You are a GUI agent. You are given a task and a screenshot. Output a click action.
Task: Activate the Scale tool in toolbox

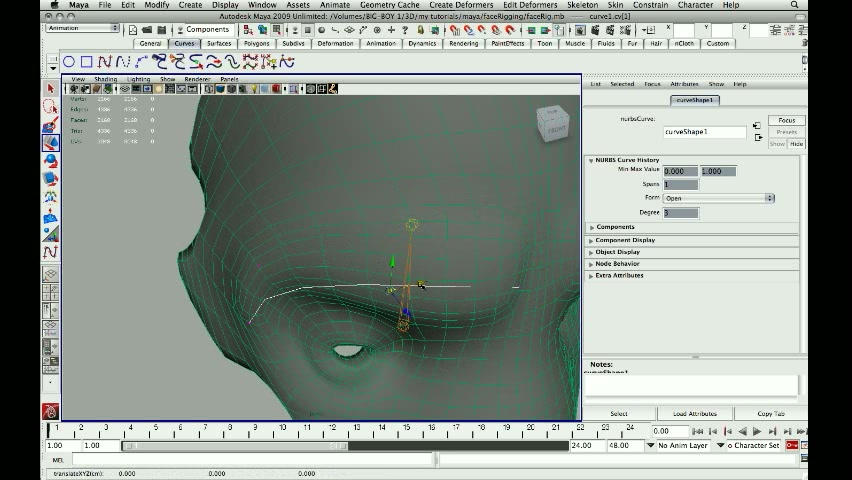51,179
